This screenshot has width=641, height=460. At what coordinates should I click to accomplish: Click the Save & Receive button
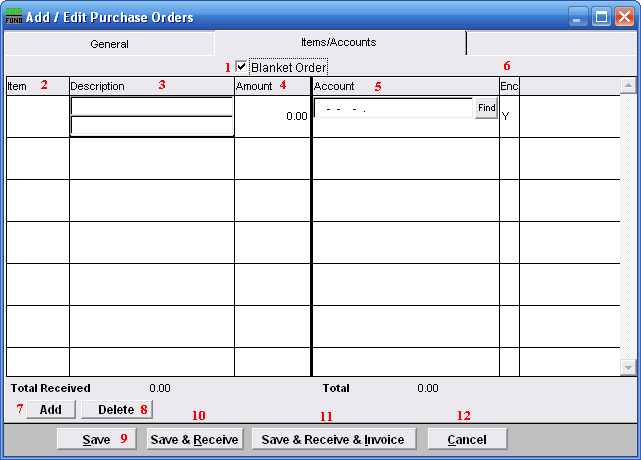pyautogui.click(x=194, y=439)
